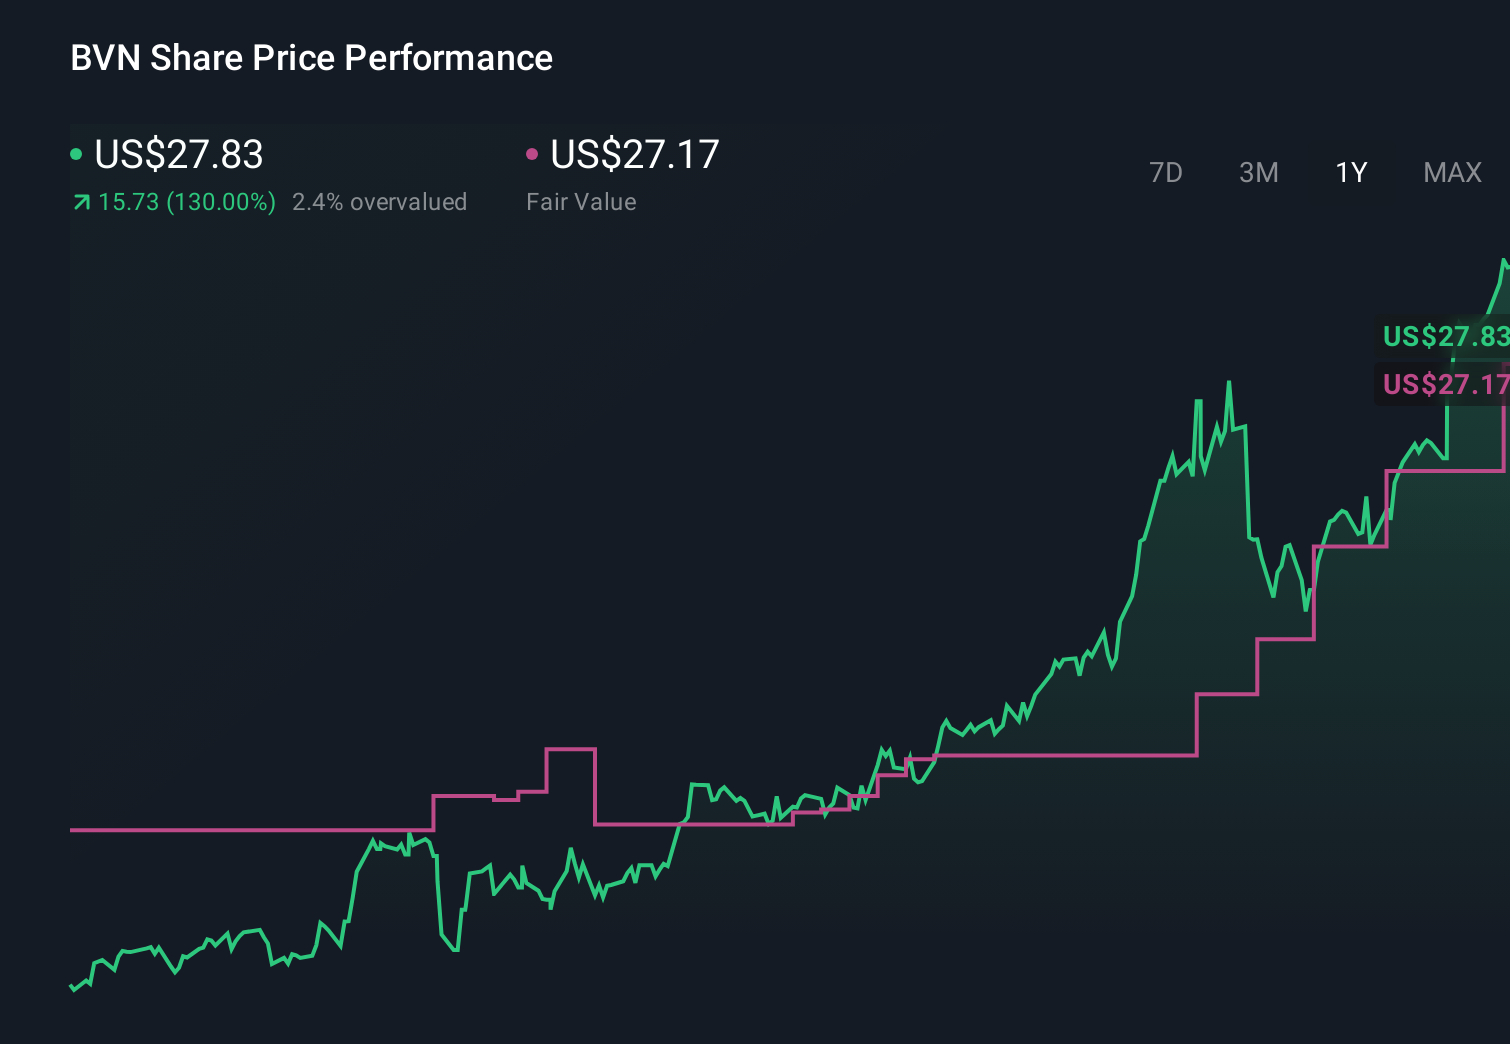Viewport: 1510px width, 1044px height.
Task: Expand the US$27.83 share price details
Action: tap(178, 155)
